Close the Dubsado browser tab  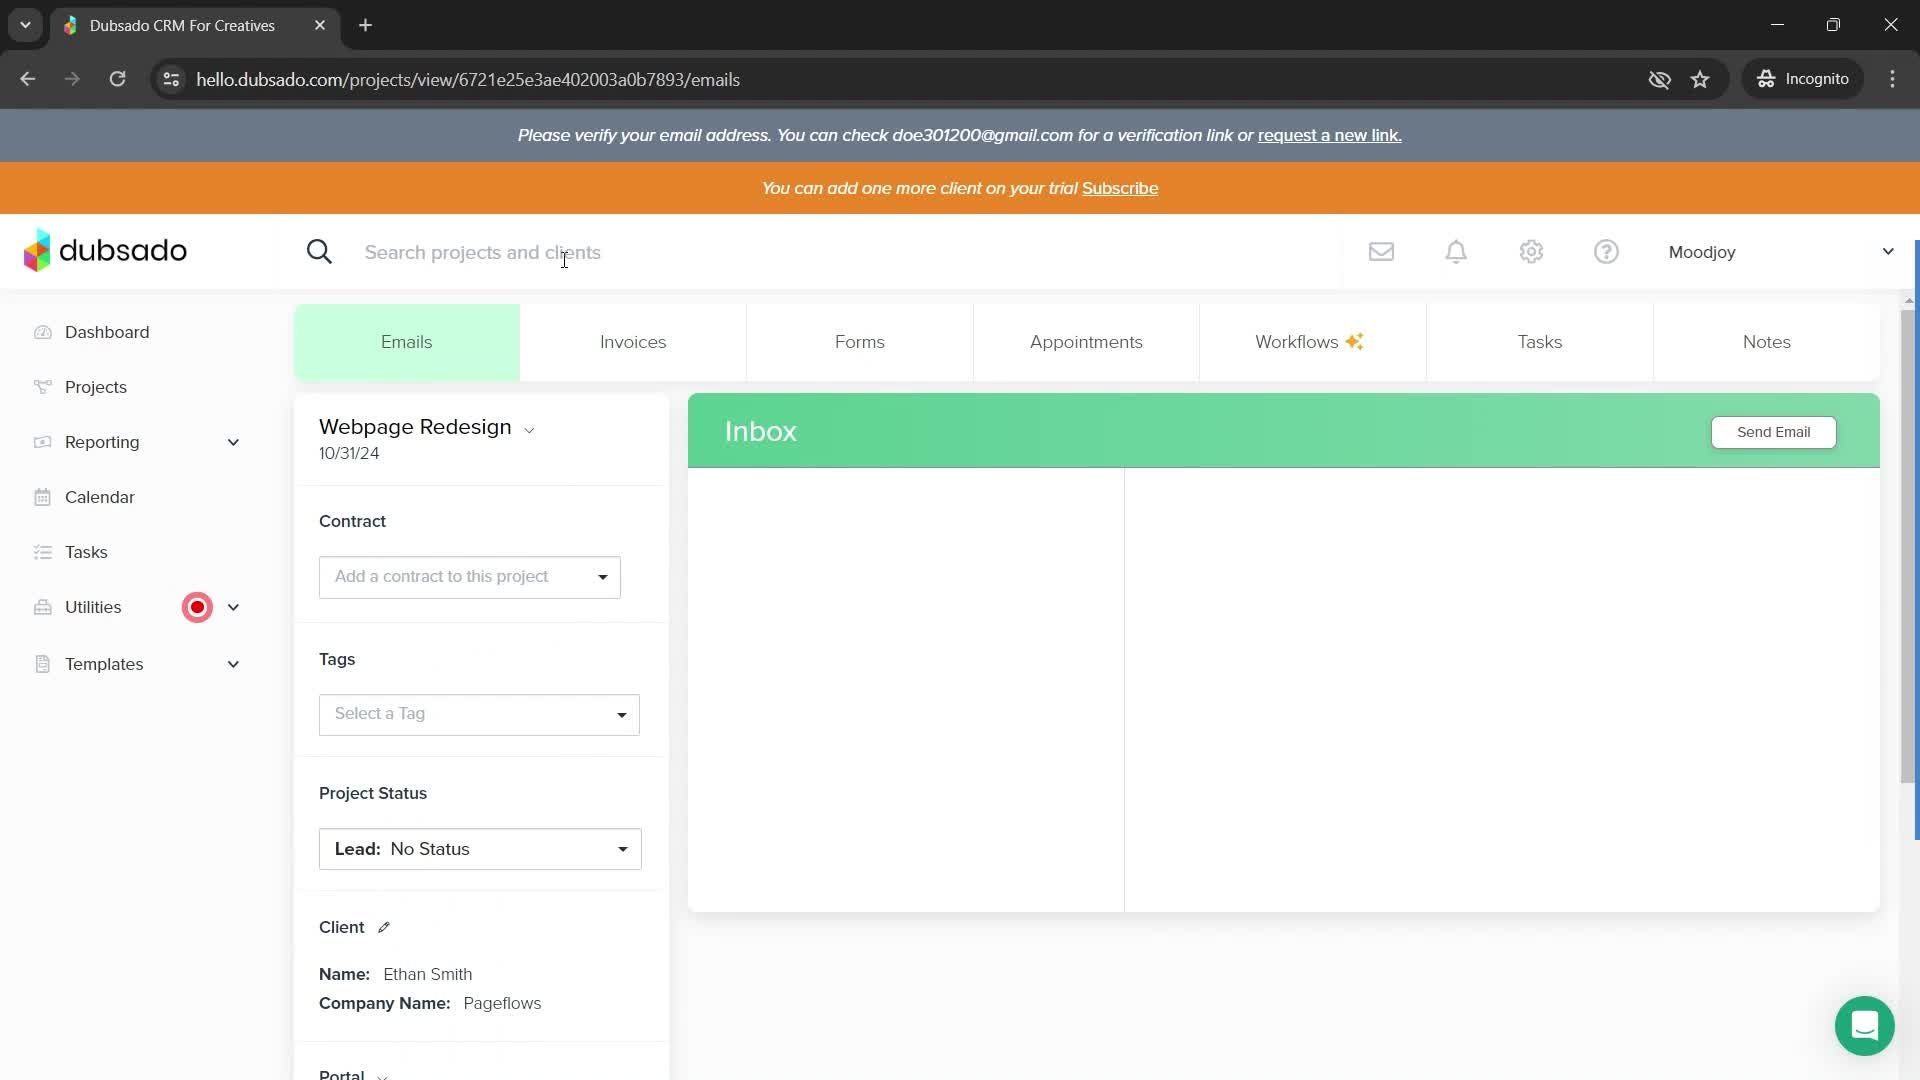click(x=320, y=25)
